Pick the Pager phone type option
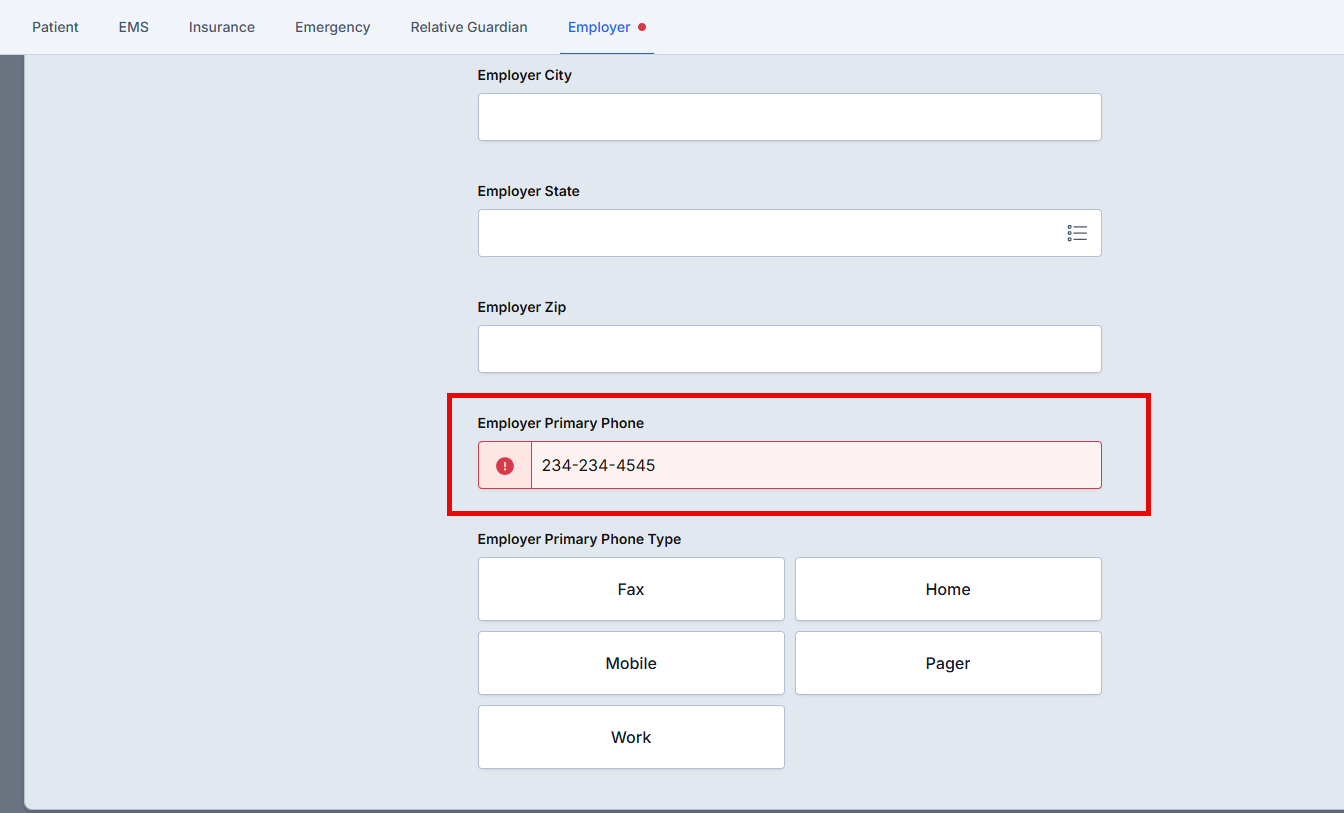The width and height of the screenshot is (1344, 813). tap(947, 663)
